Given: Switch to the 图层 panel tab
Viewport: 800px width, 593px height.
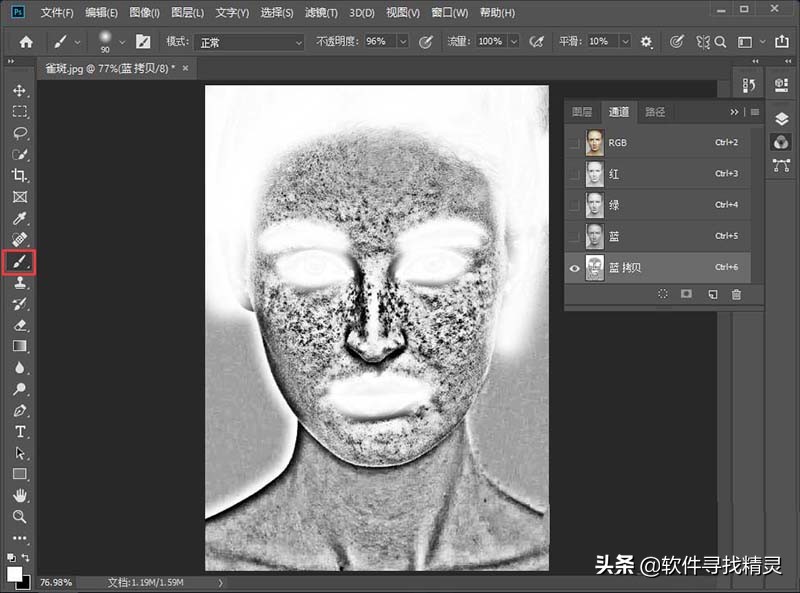Looking at the screenshot, I should 582,112.
